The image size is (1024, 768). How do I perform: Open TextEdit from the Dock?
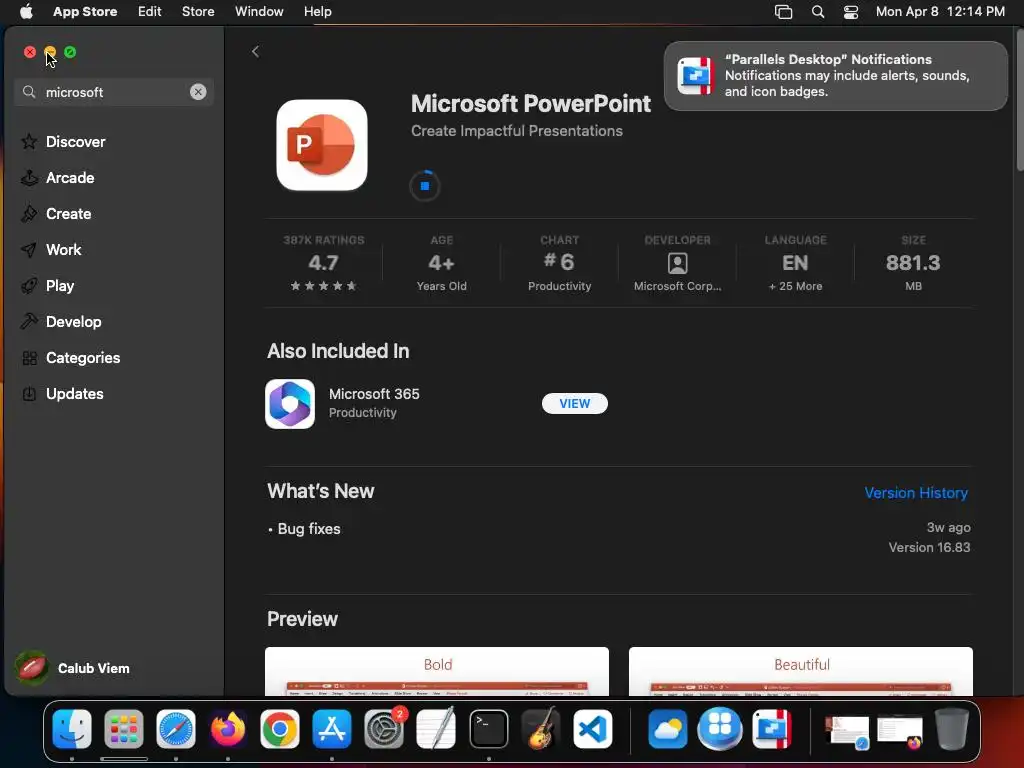pyautogui.click(x=436, y=729)
